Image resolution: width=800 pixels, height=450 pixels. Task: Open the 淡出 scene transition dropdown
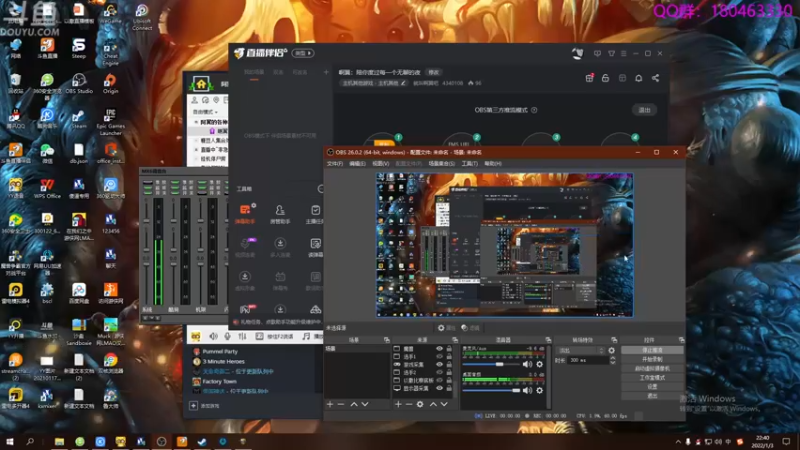point(581,351)
